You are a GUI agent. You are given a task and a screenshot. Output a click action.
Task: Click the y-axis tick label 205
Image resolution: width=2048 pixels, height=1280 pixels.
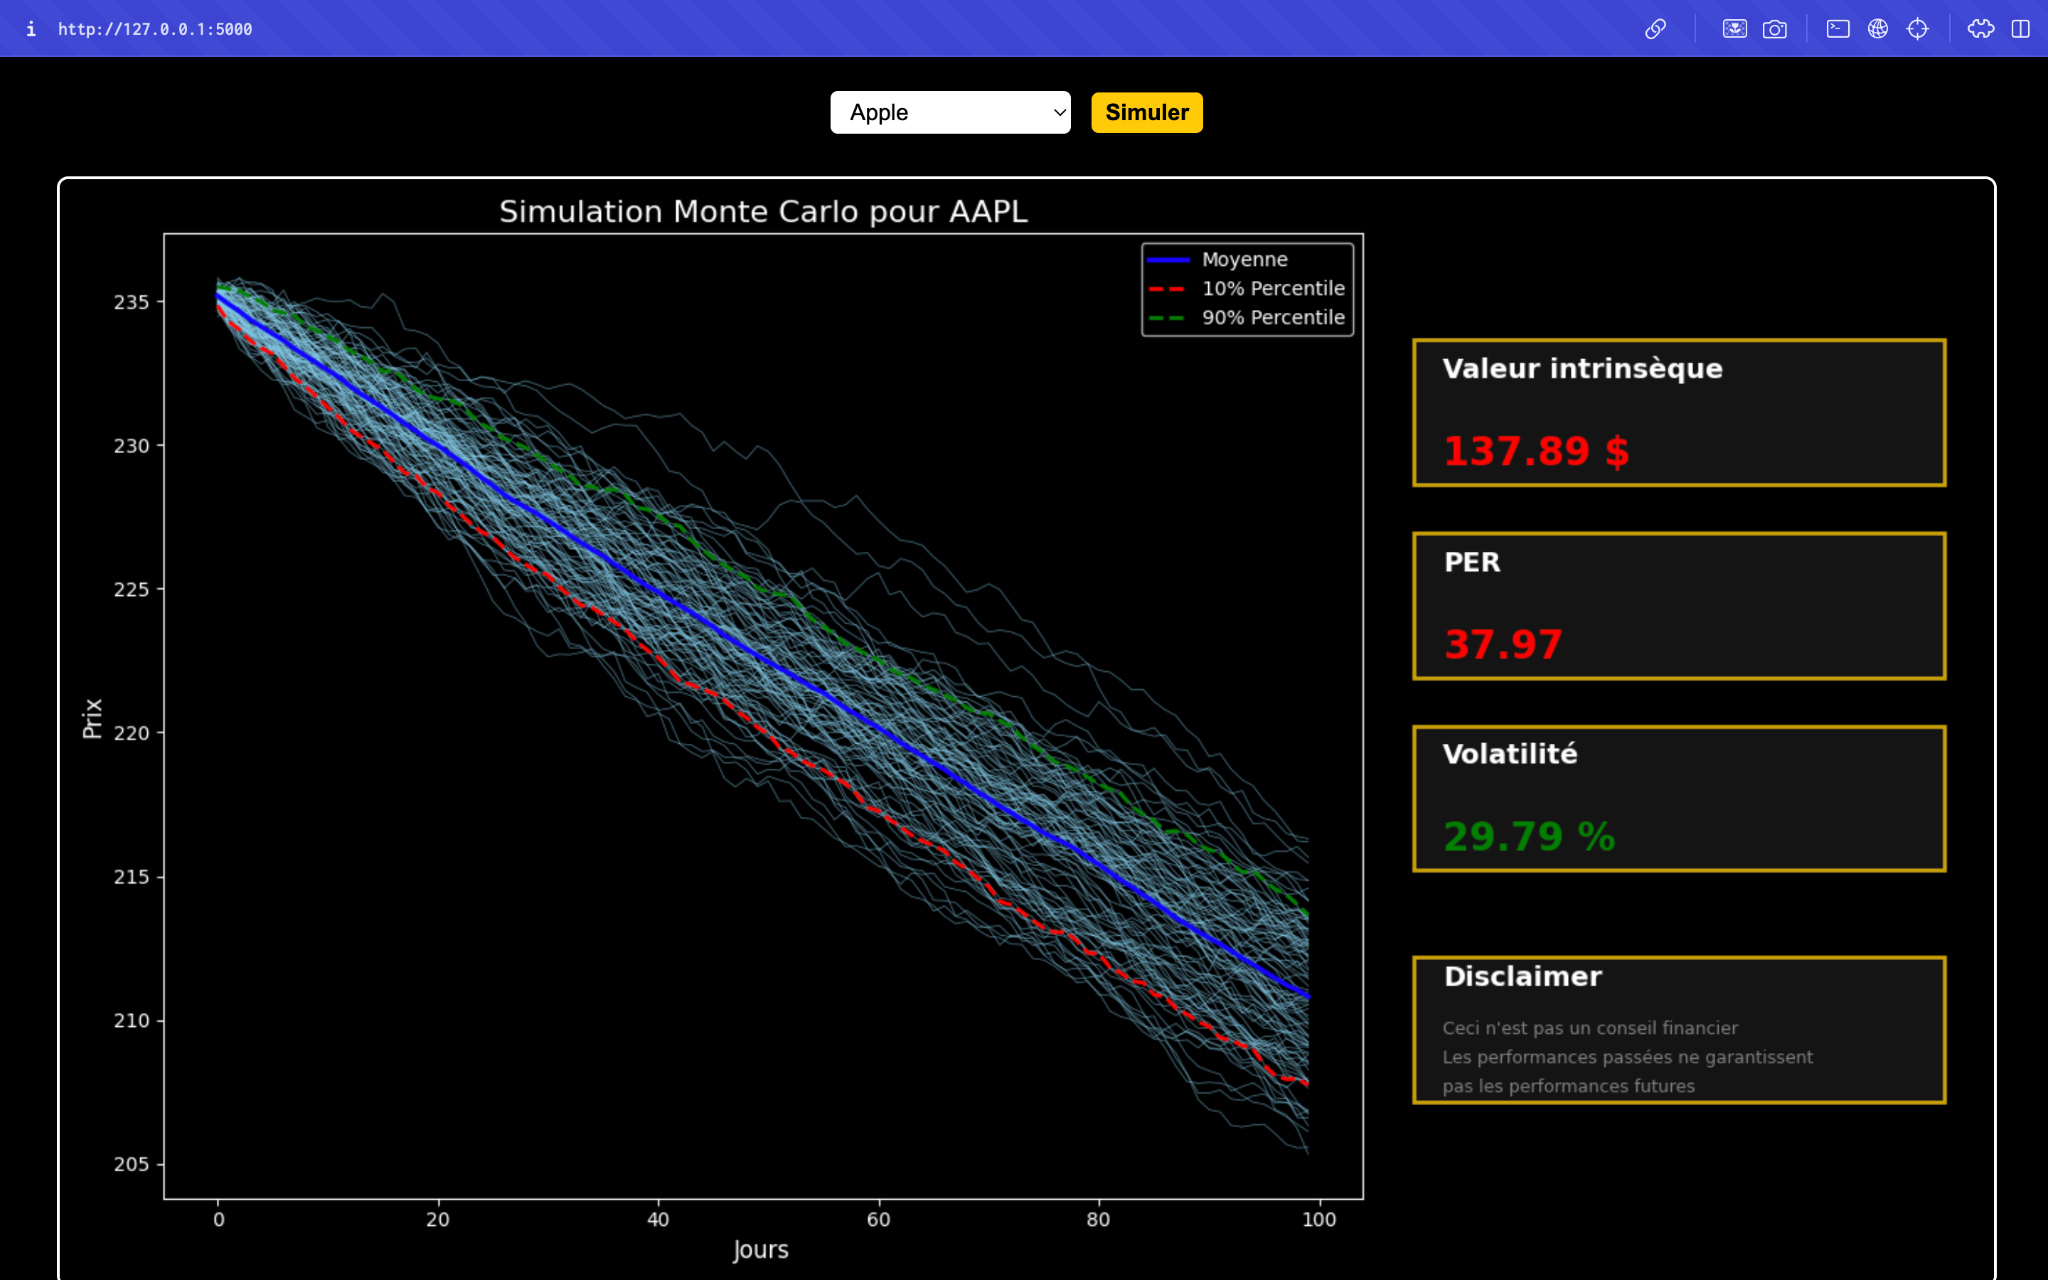tap(131, 1164)
